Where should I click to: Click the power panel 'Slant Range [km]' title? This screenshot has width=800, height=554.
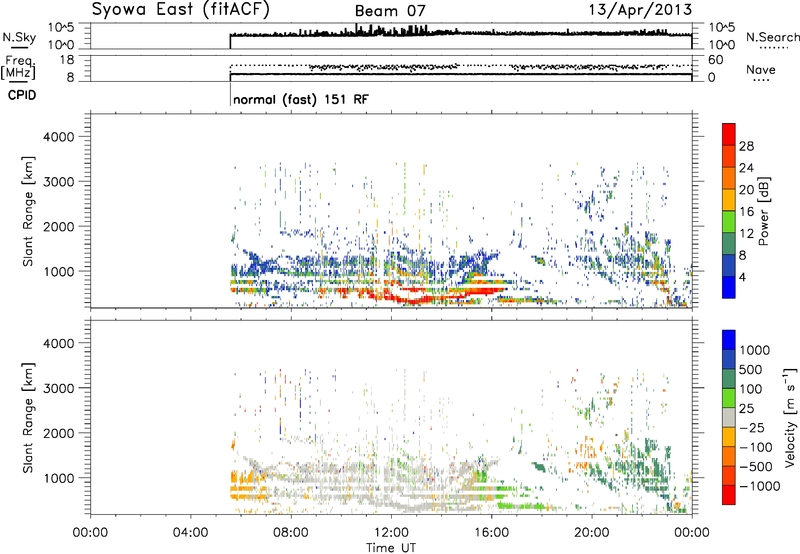pyautogui.click(x=28, y=211)
